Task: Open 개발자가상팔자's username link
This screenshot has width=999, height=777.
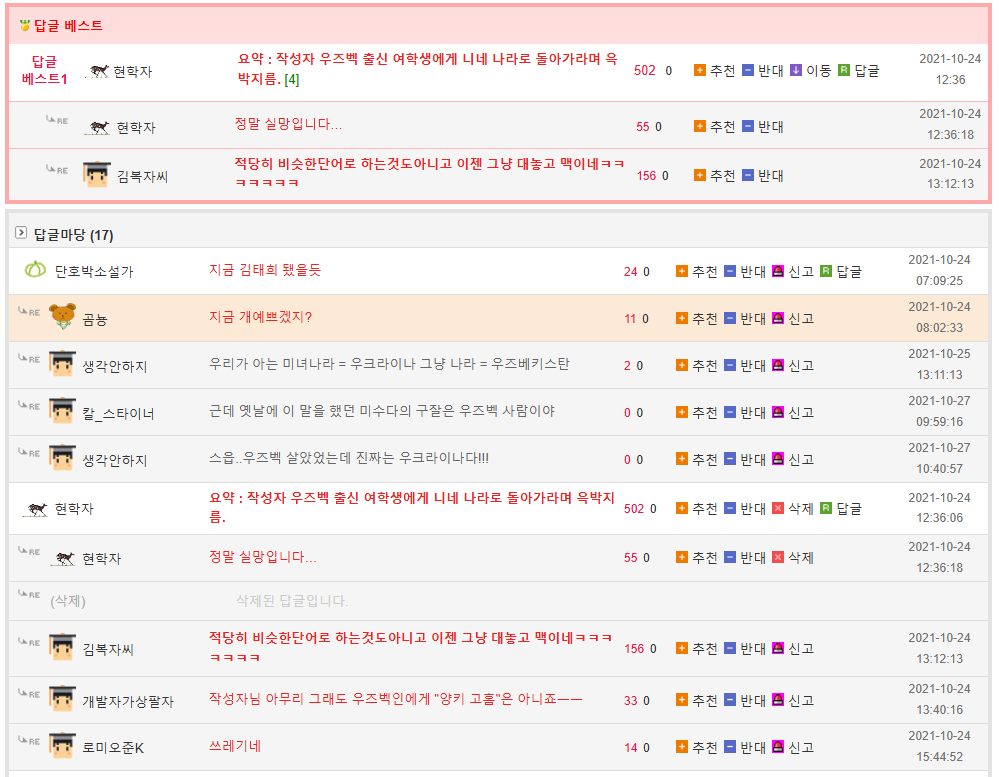Action: [128, 701]
